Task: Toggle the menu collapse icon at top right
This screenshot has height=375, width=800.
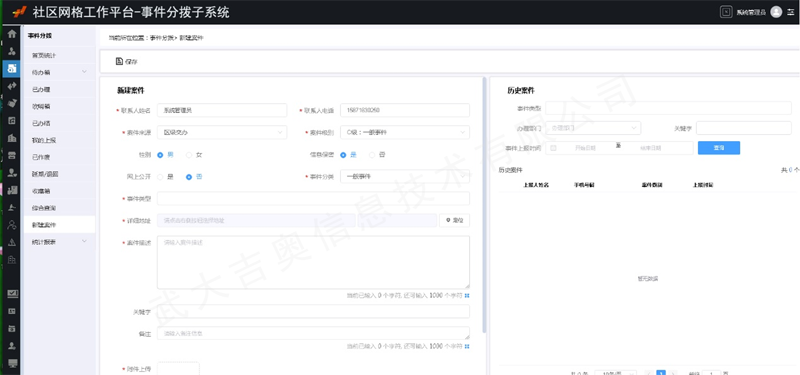Action: (791, 12)
